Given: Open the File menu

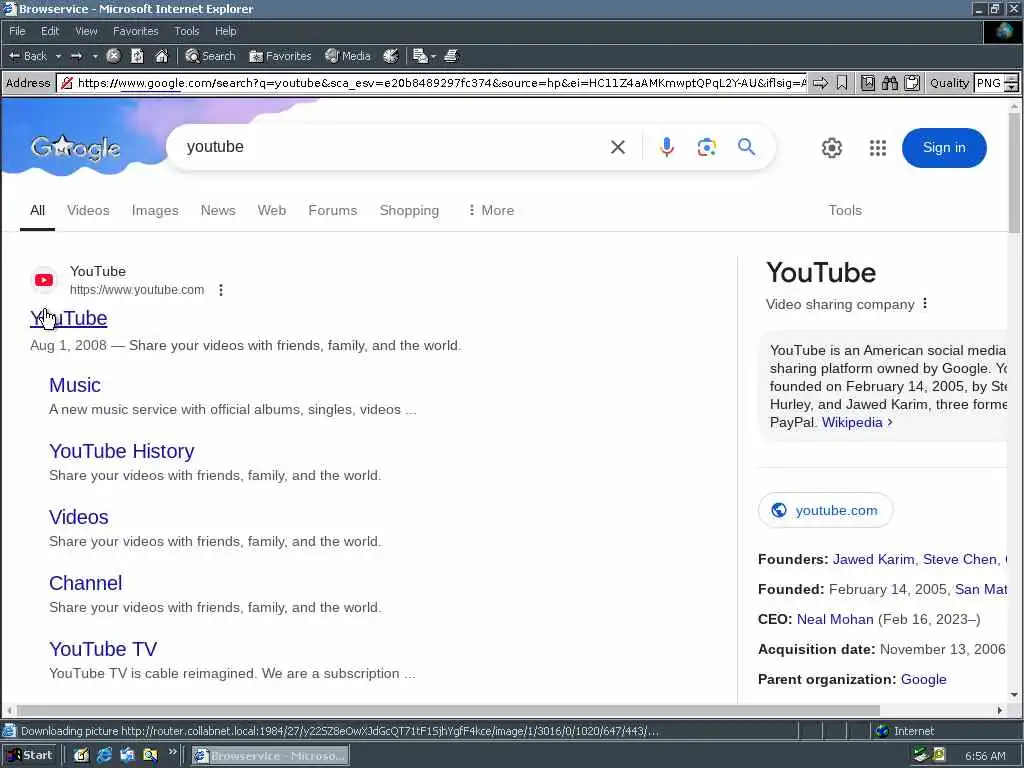Looking at the screenshot, I should pos(17,31).
